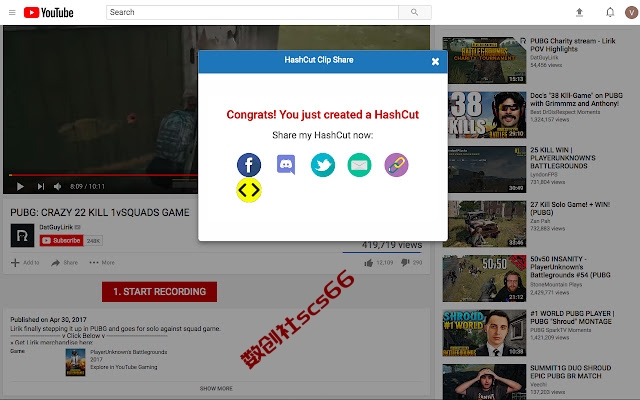Click the 8:09 / 10:11 time display
Viewport: 640px width, 400px height.
87,187
